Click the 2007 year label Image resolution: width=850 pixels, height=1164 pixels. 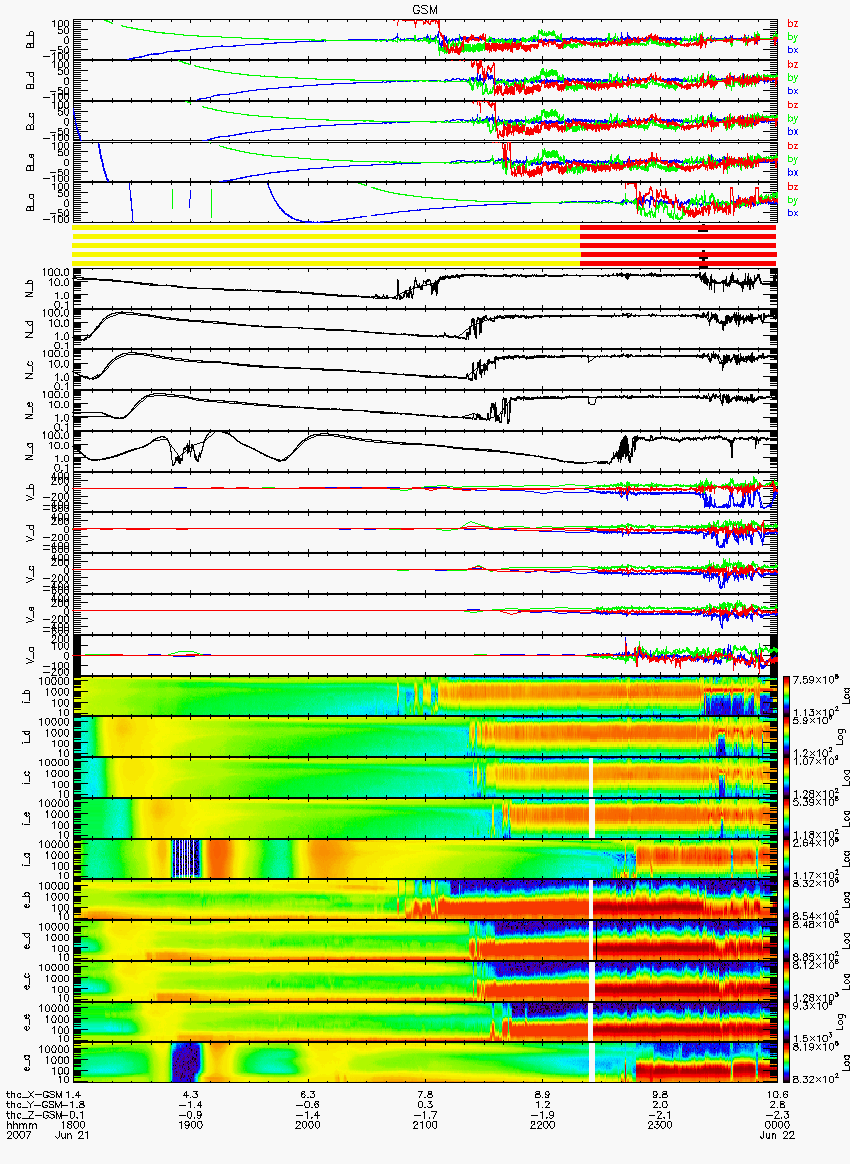coord(19,1135)
